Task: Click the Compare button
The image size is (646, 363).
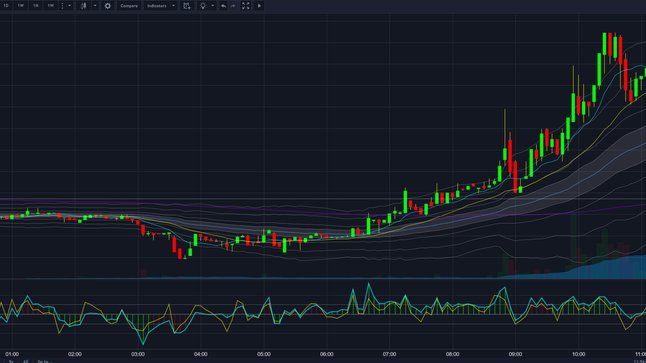Action: 129,6
